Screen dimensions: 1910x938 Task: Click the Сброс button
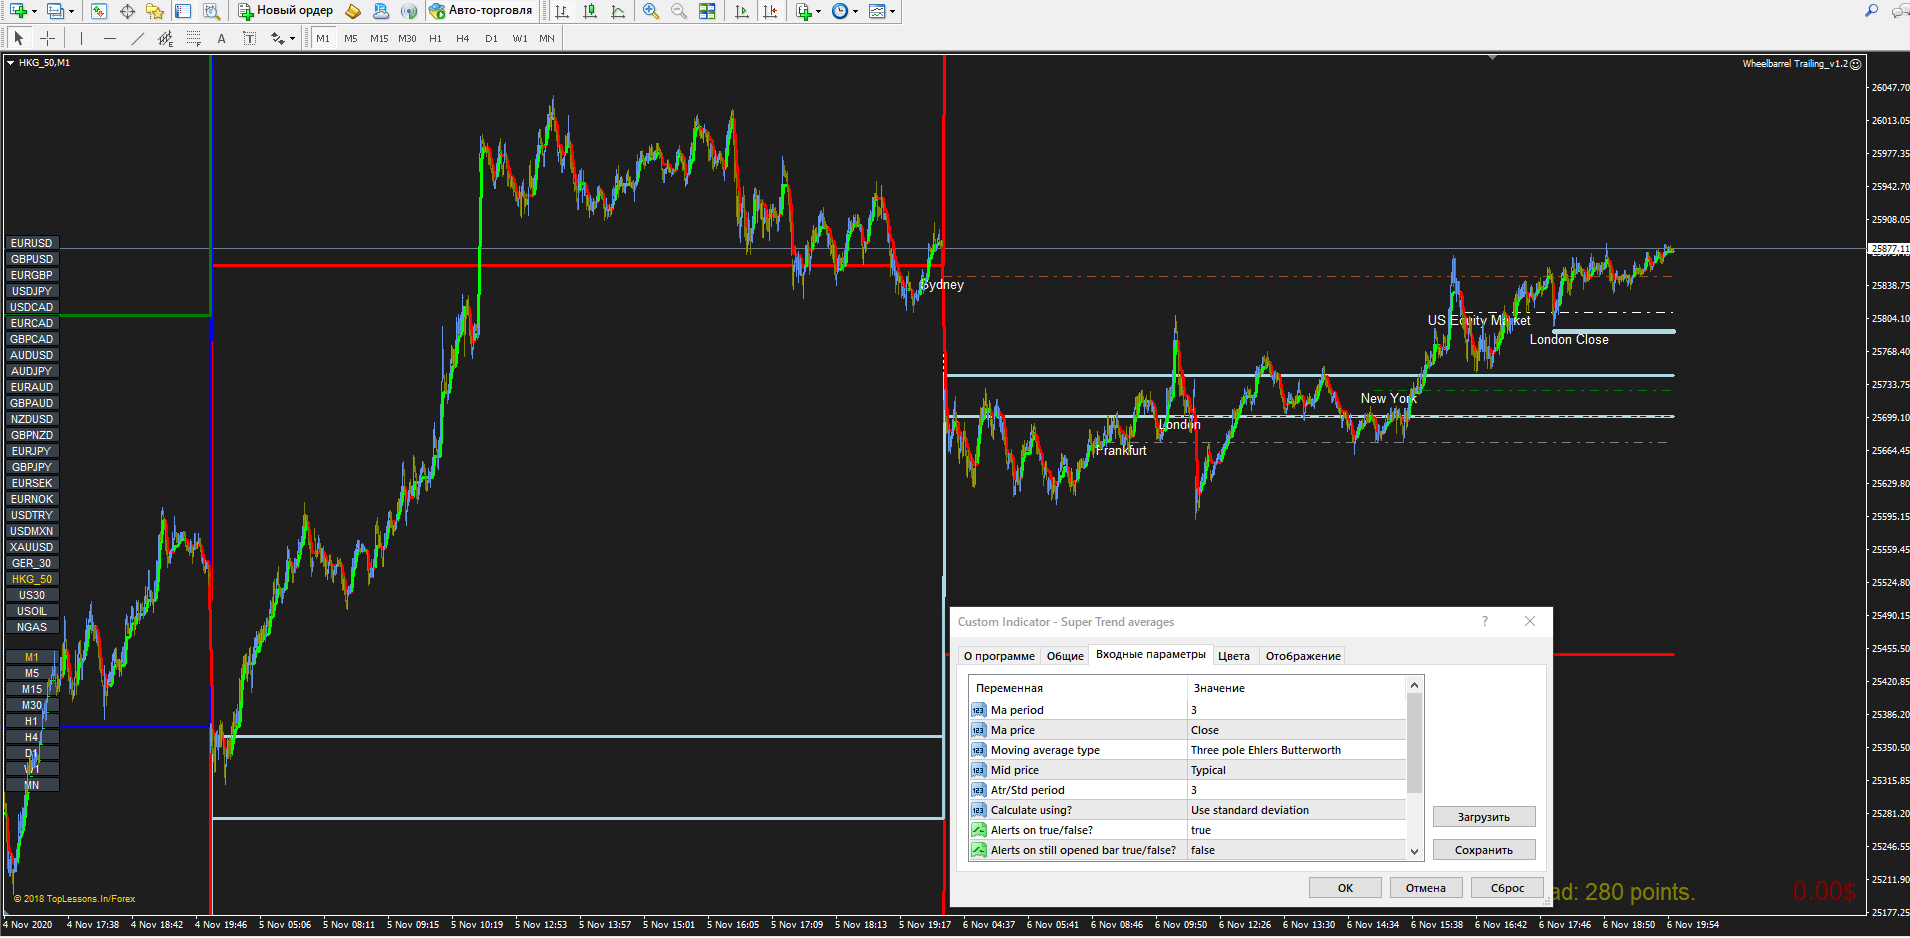point(1507,887)
